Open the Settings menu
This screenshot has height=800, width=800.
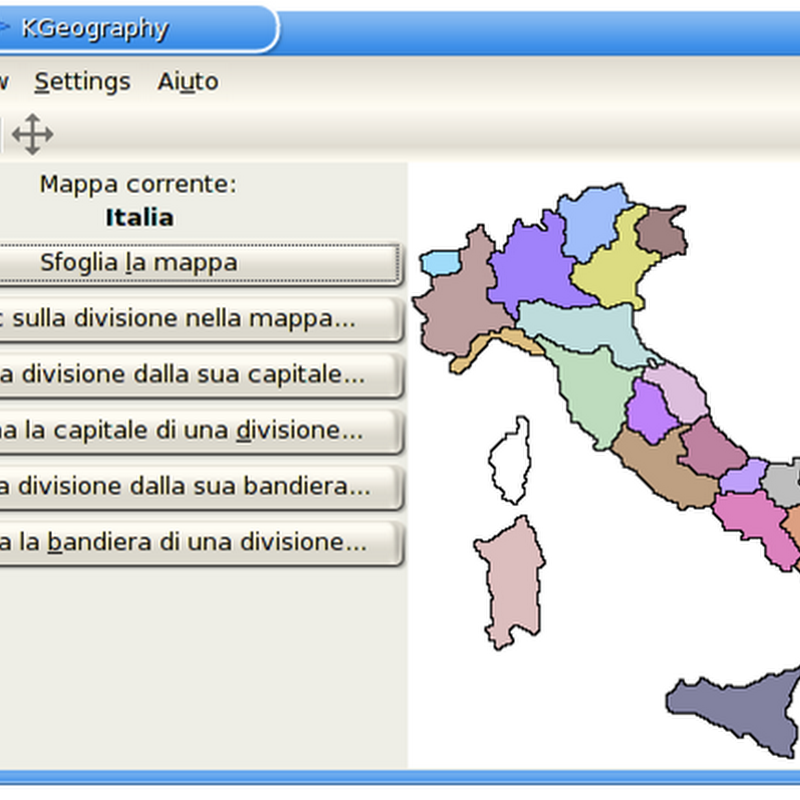pyautogui.click(x=83, y=82)
